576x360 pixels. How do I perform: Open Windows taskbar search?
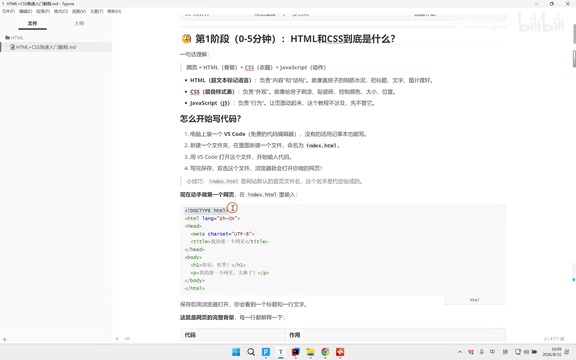point(251,352)
